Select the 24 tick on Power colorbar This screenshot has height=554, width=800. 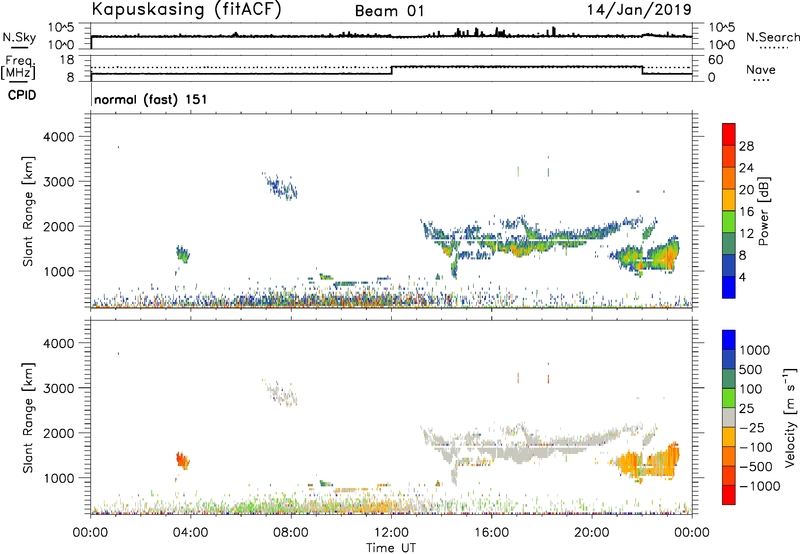tap(746, 168)
